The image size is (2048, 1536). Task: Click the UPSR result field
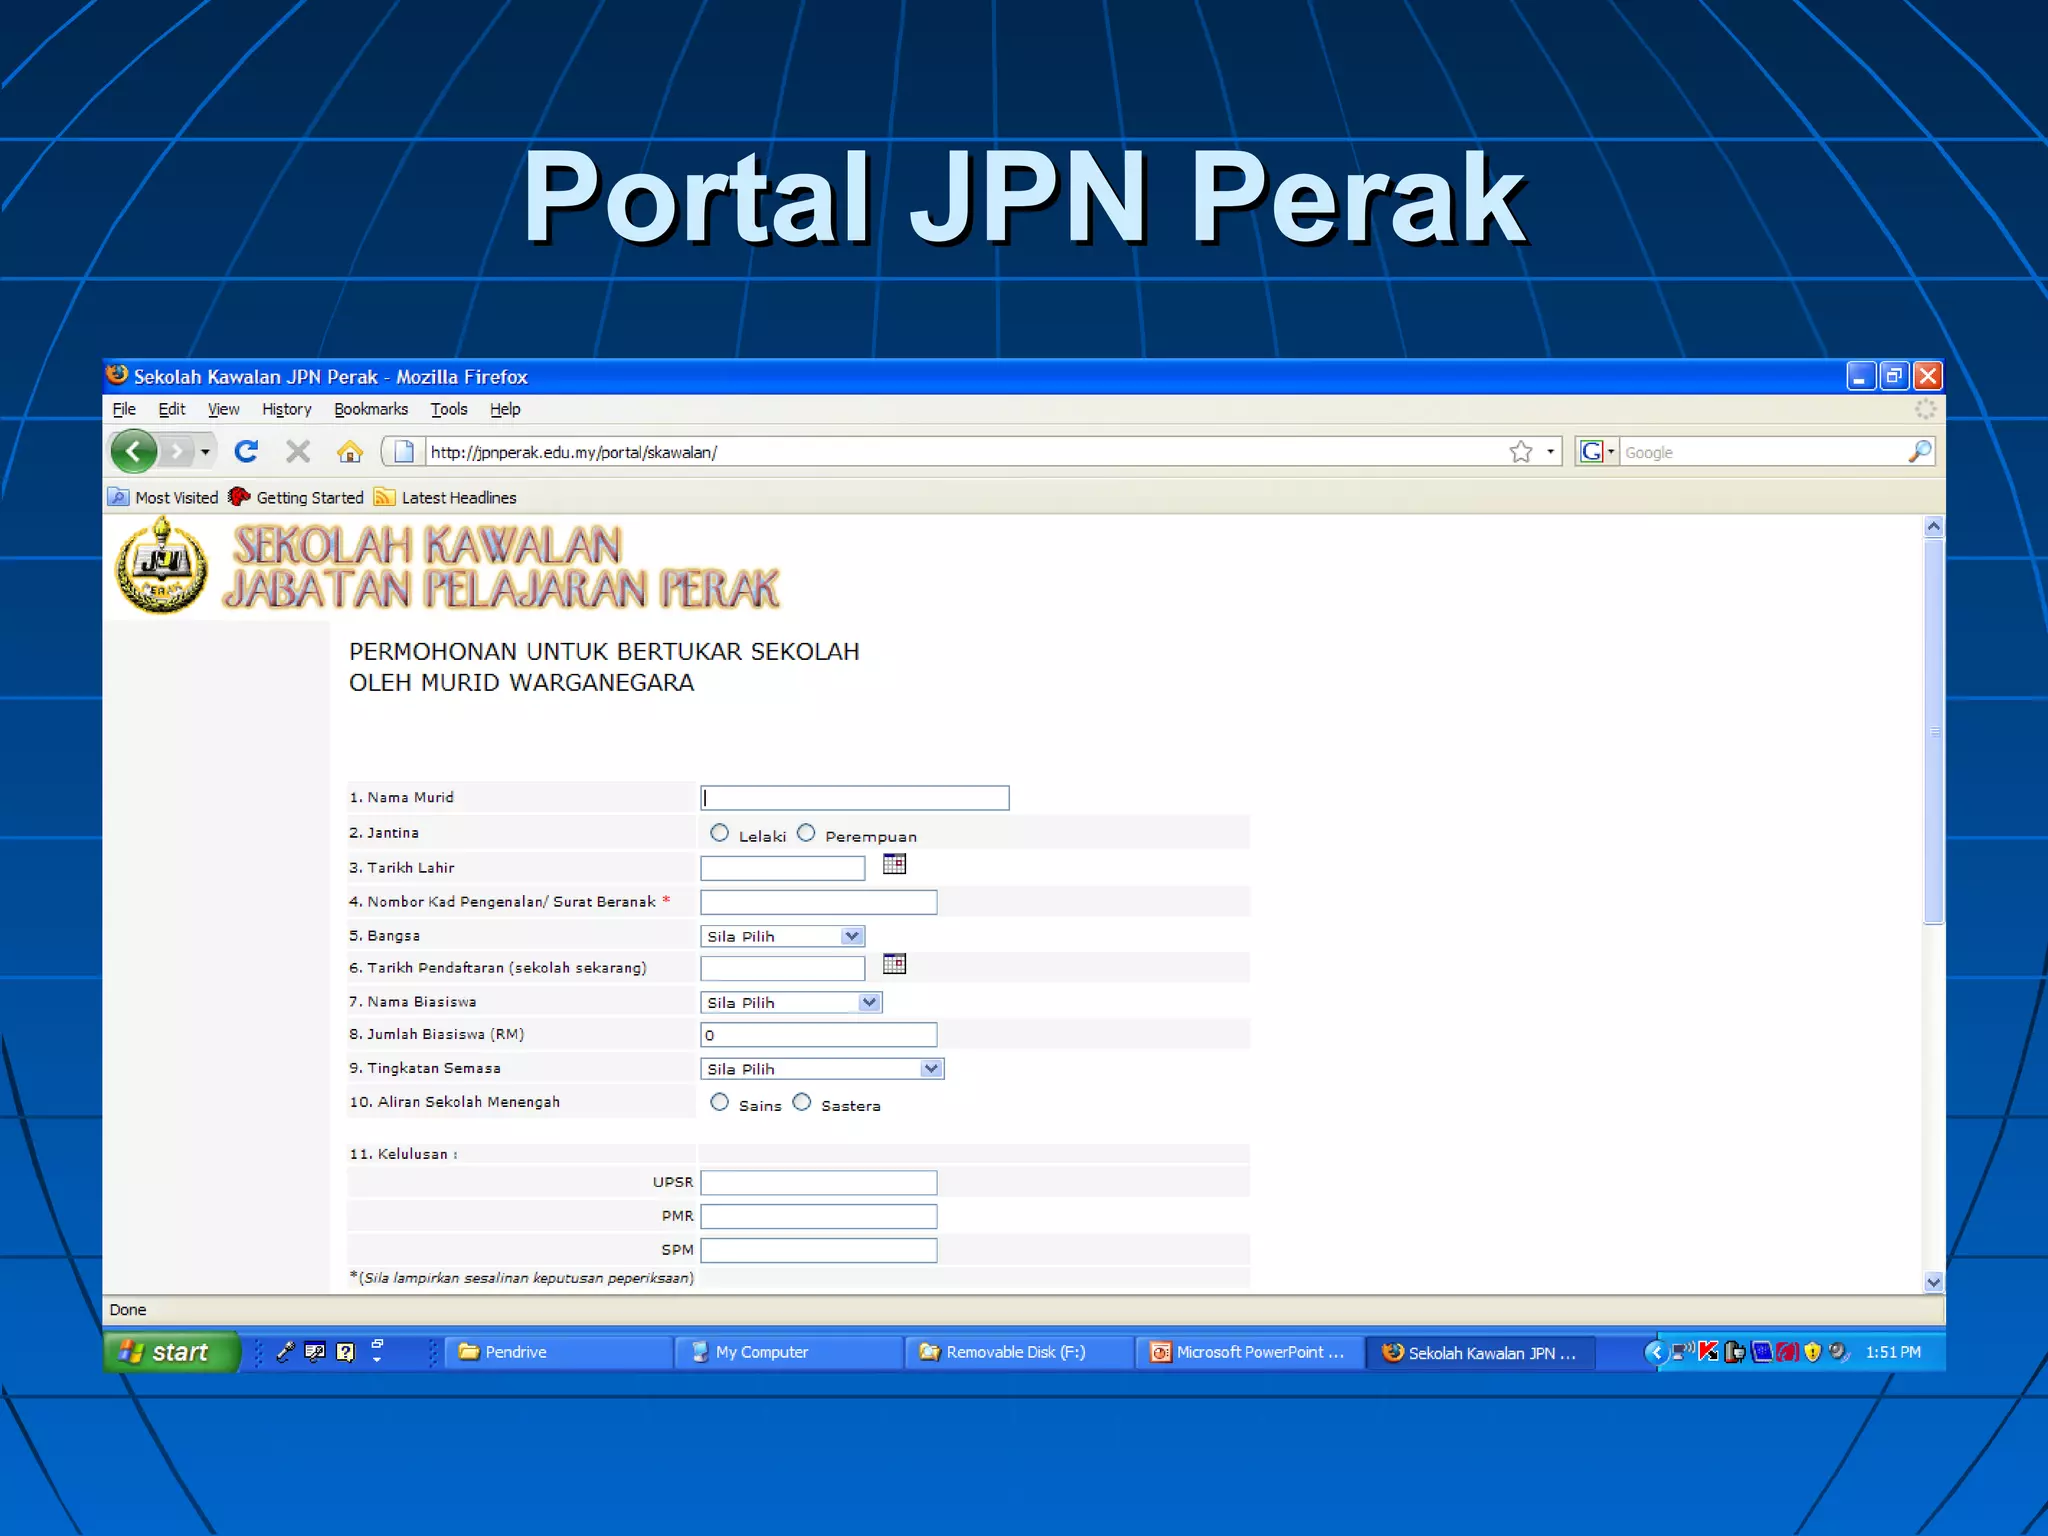[x=819, y=1183]
